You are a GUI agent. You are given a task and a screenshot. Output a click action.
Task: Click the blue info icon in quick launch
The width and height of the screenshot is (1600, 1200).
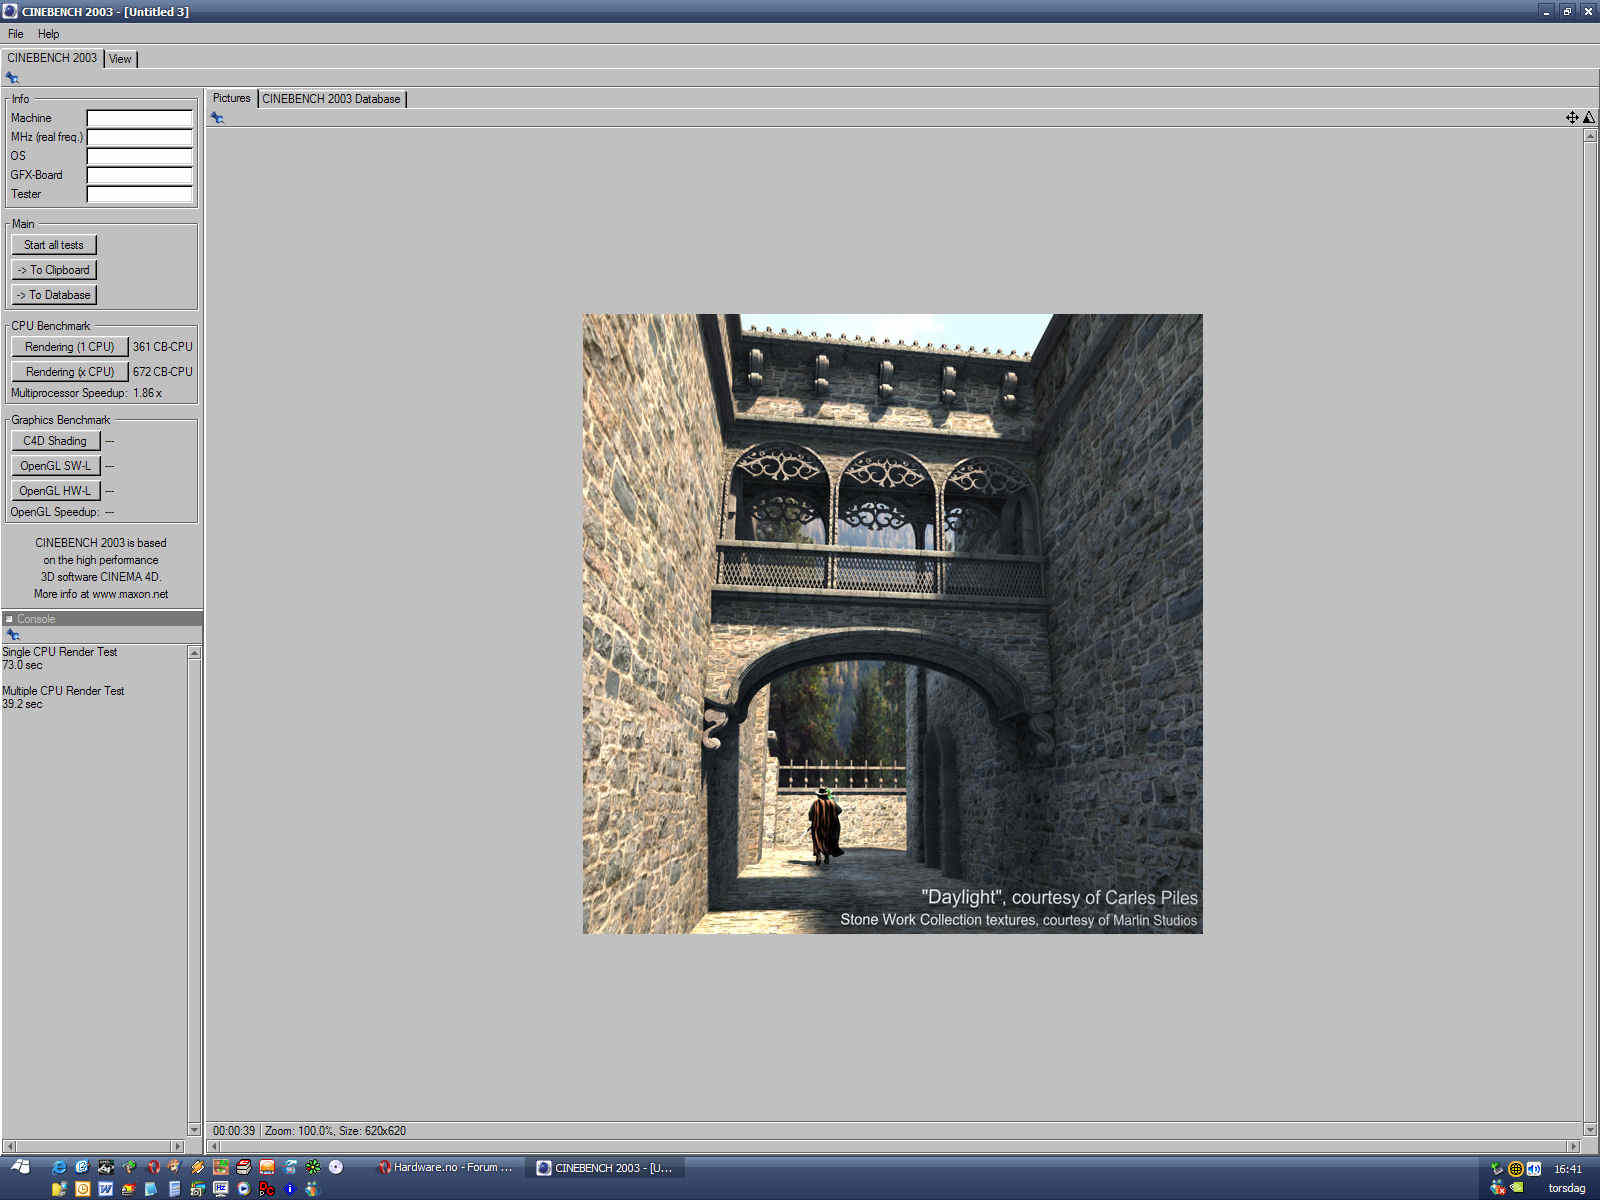[290, 1189]
